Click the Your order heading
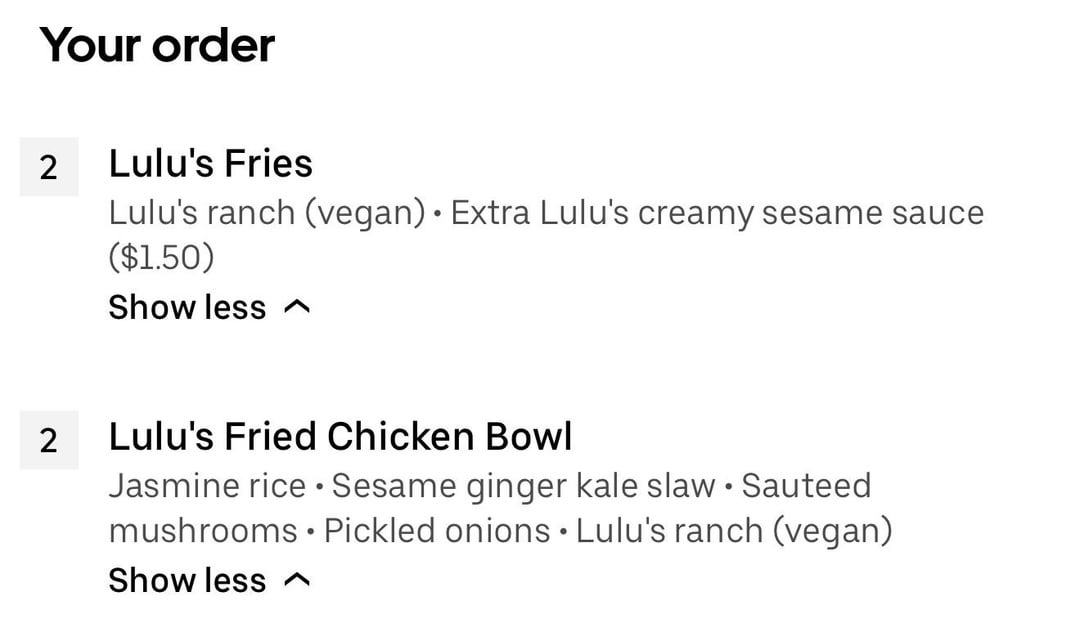This screenshot has height=628, width=1080. tap(157, 46)
